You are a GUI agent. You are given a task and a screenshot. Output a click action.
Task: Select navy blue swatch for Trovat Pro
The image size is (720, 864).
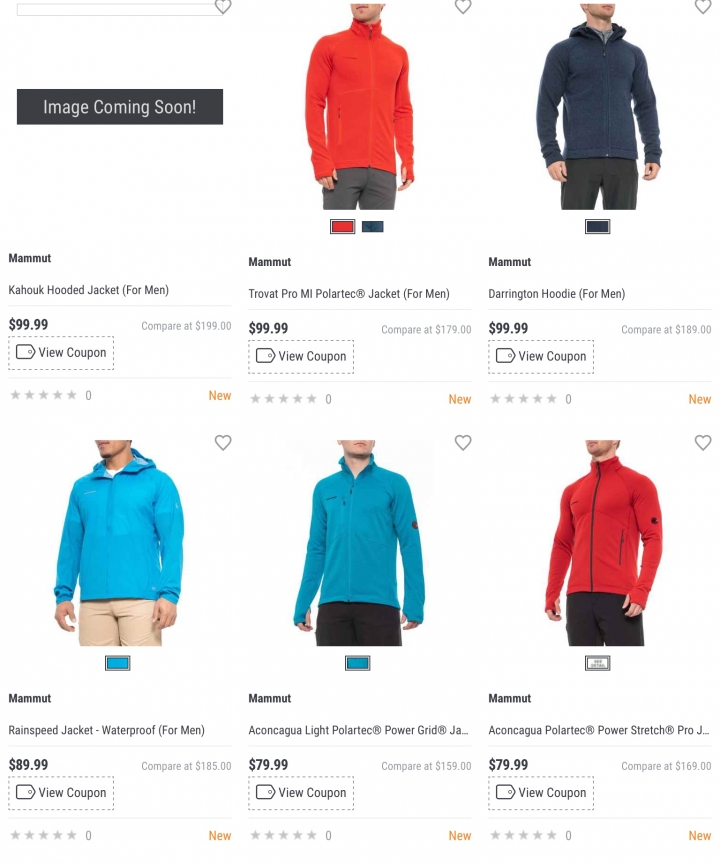click(x=373, y=226)
